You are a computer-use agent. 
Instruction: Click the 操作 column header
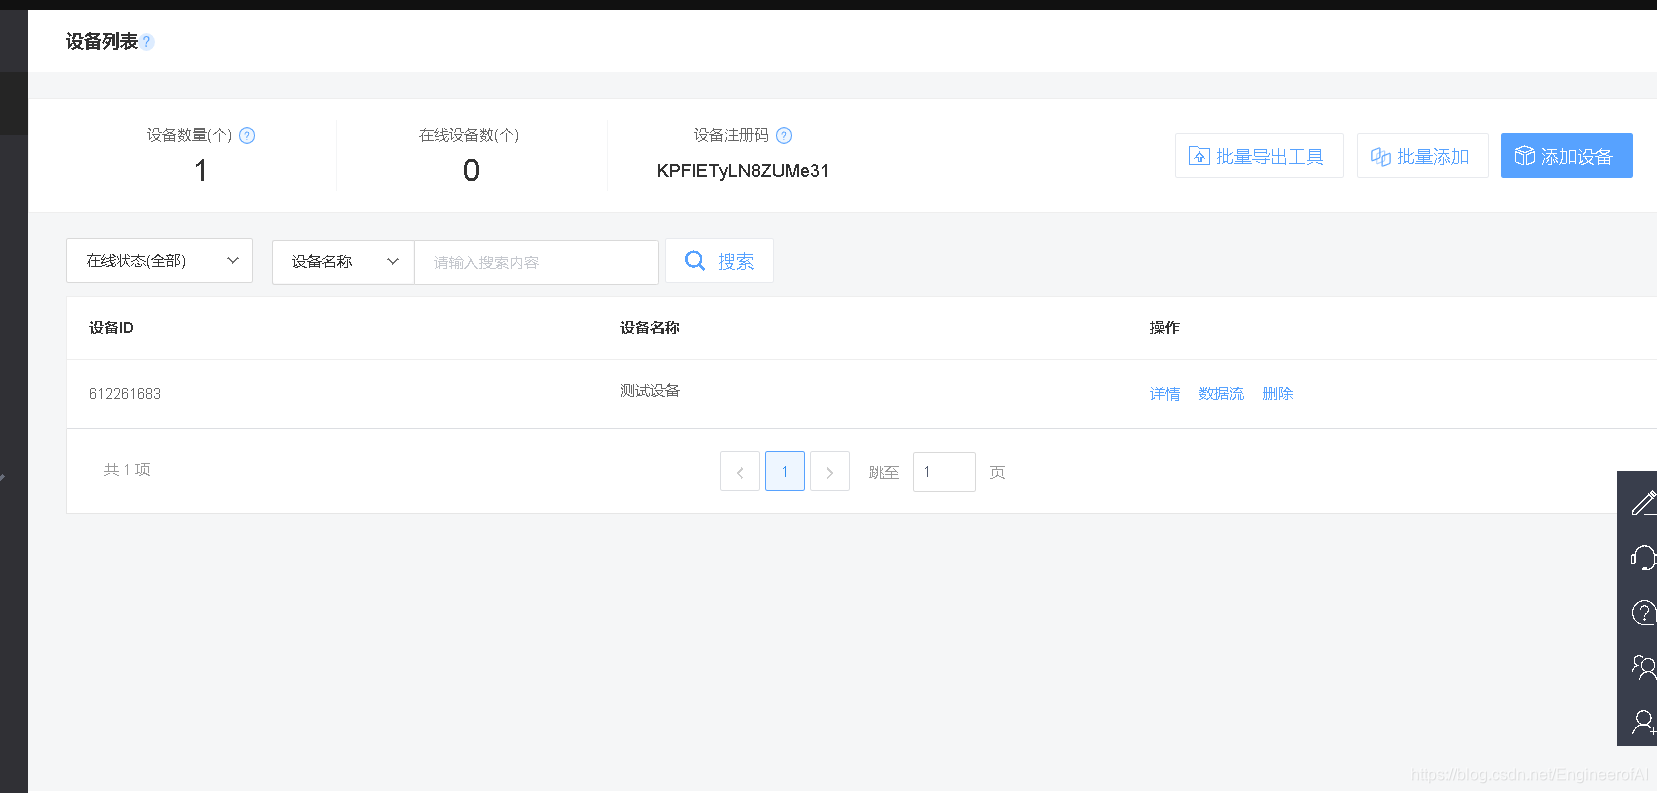(x=1165, y=328)
